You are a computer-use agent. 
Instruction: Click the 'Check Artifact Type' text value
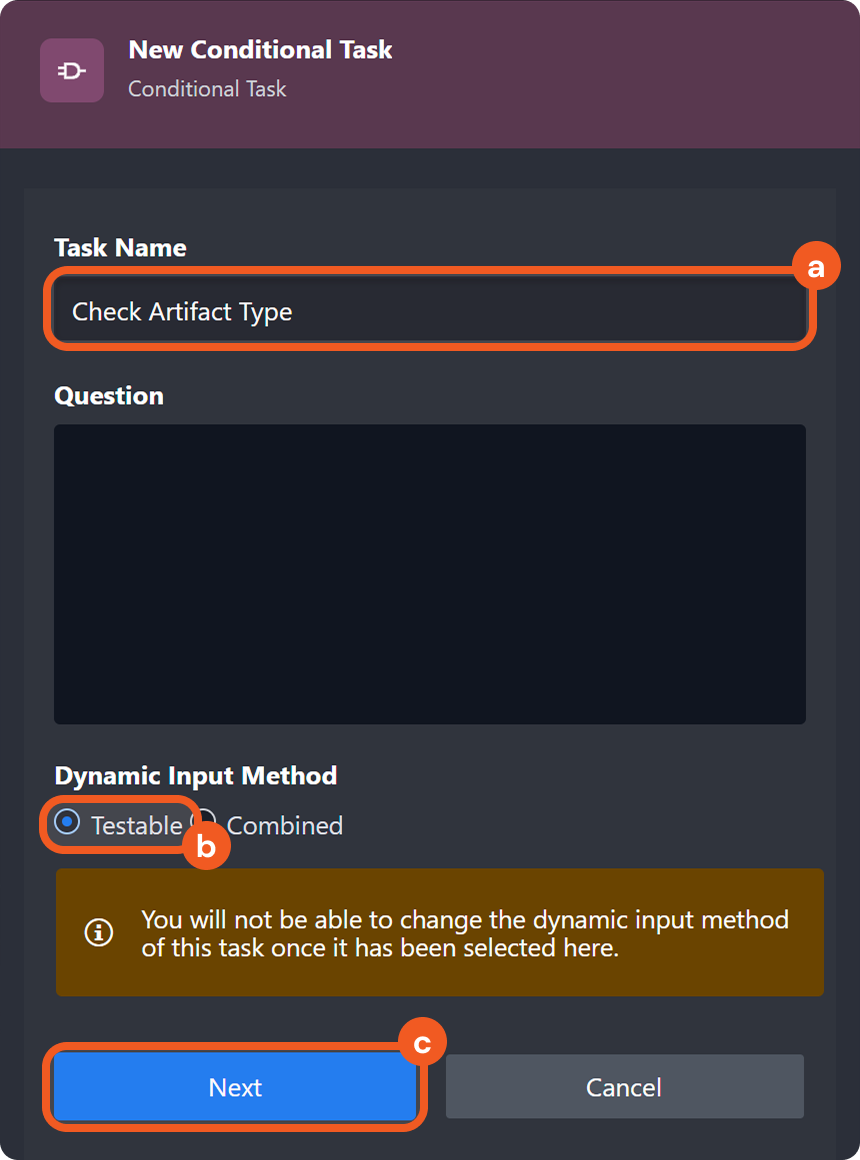click(182, 312)
